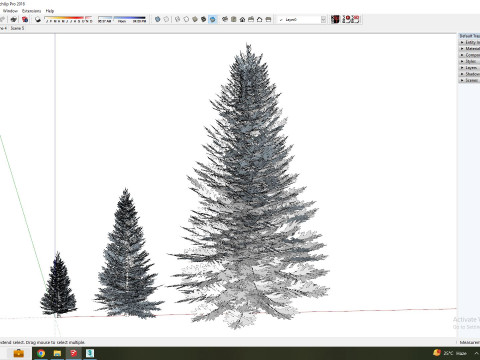
Task: Click the red-blue cube toolbar icon
Action: click(x=25, y=20)
